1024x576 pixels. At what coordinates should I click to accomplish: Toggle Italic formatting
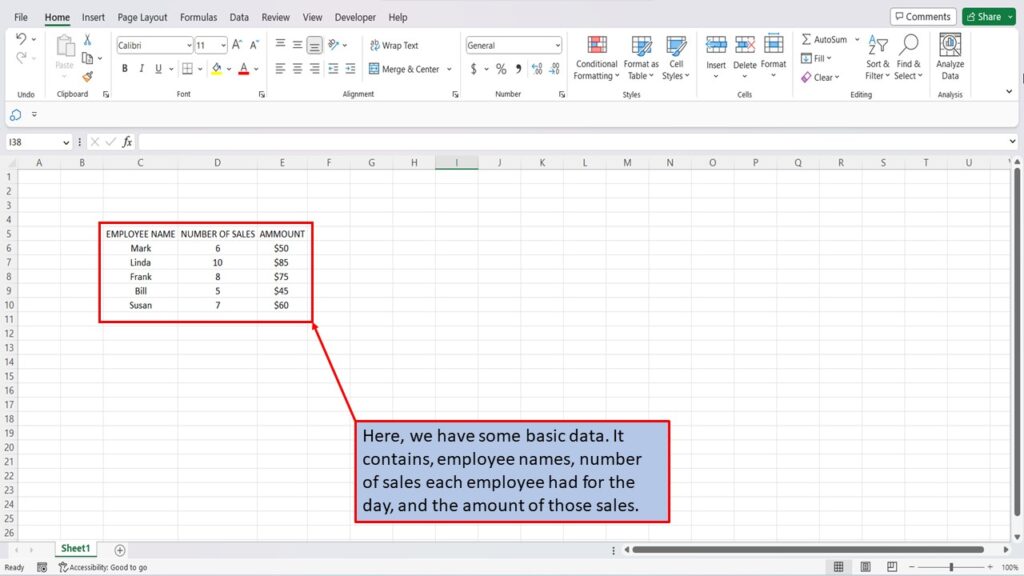click(x=140, y=68)
